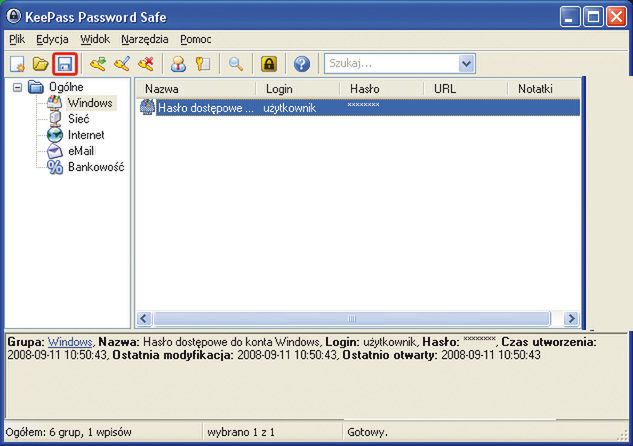Click status text Ogółem: 6 grup, 1 wpisów
The width and height of the screenshot is (633, 446).
[68, 432]
